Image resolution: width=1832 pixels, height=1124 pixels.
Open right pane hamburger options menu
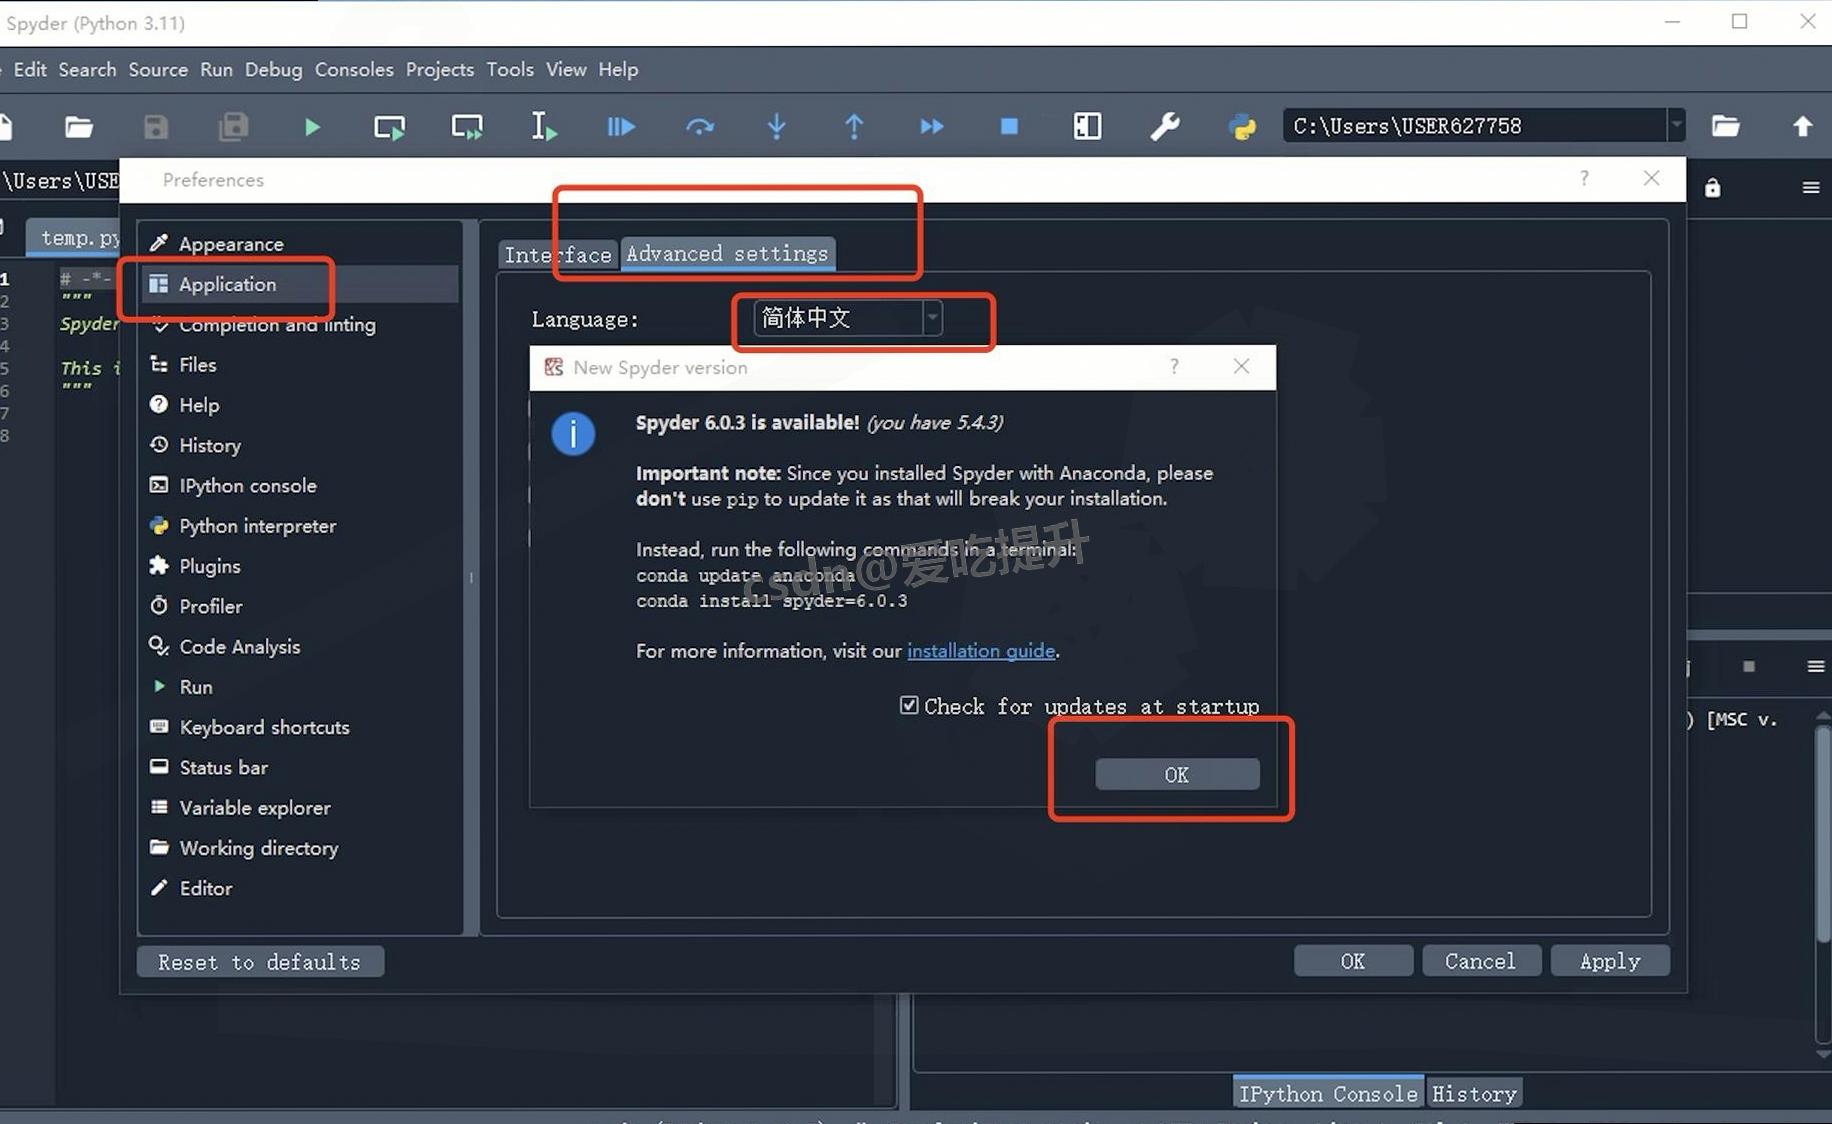tap(1810, 188)
